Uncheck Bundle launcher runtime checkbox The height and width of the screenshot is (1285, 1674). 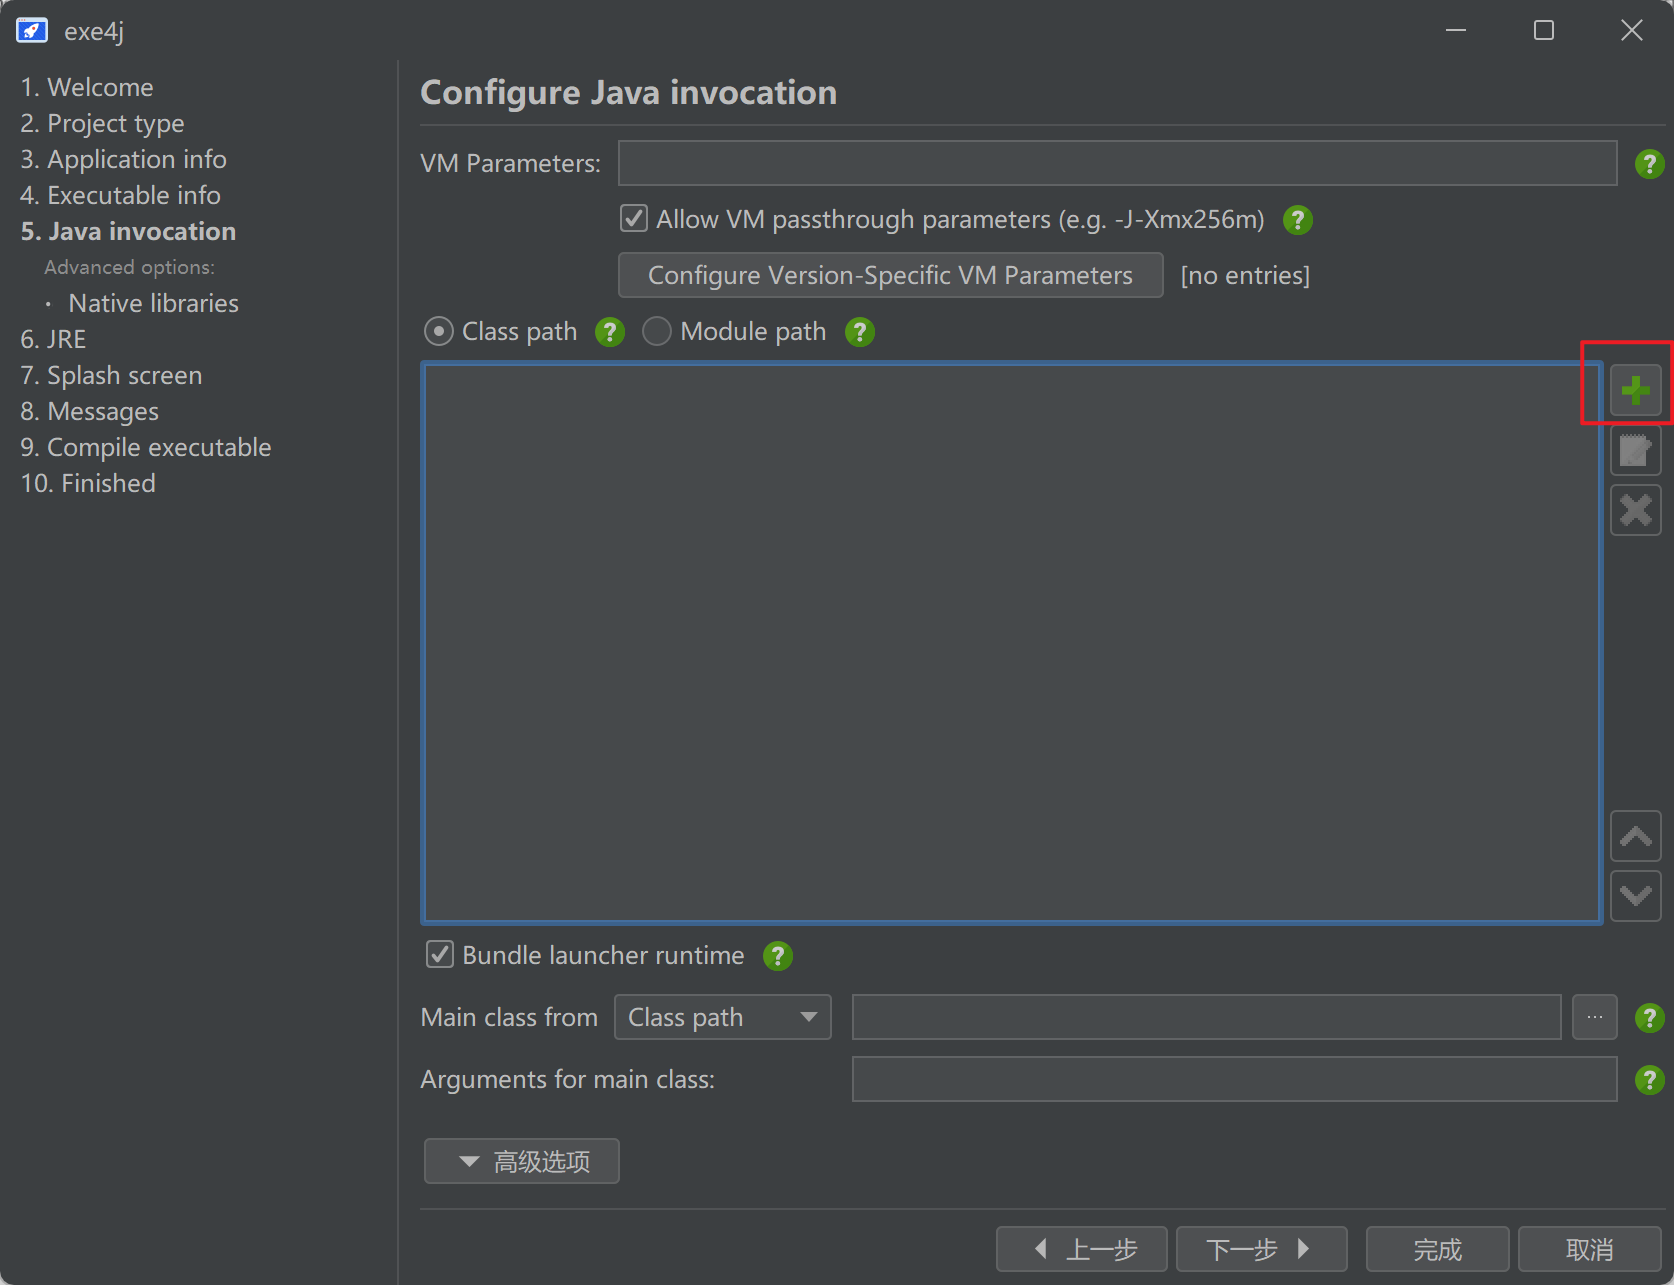coord(440,955)
